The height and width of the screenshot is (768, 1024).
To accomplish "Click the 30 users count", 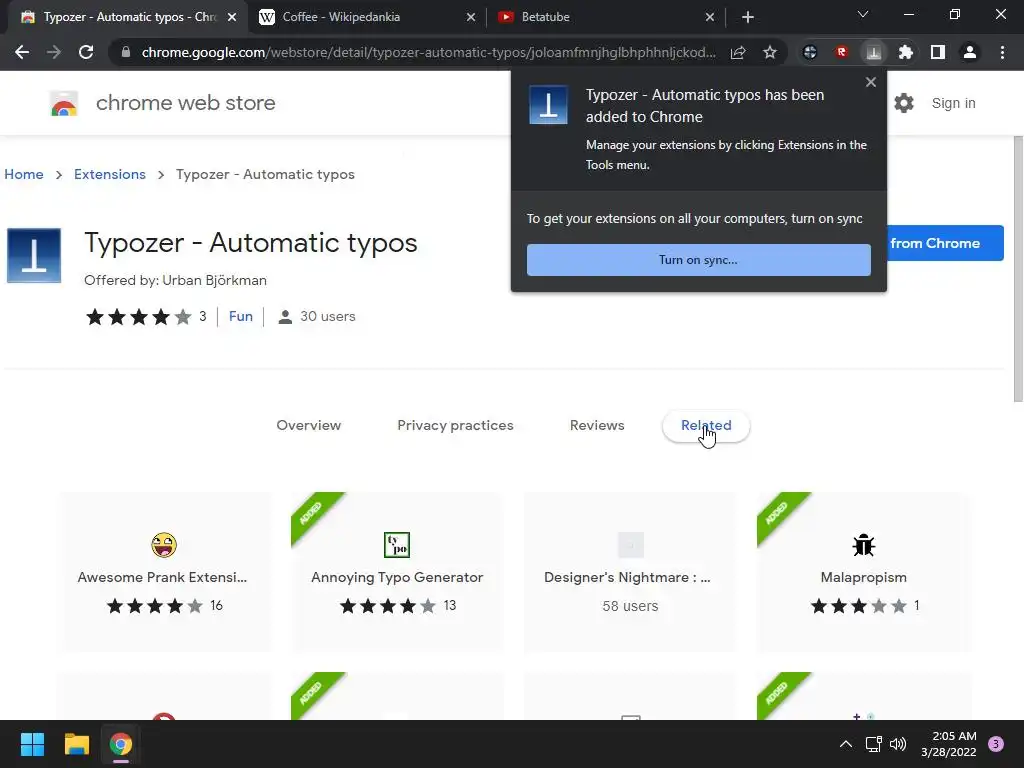I will tap(317, 317).
